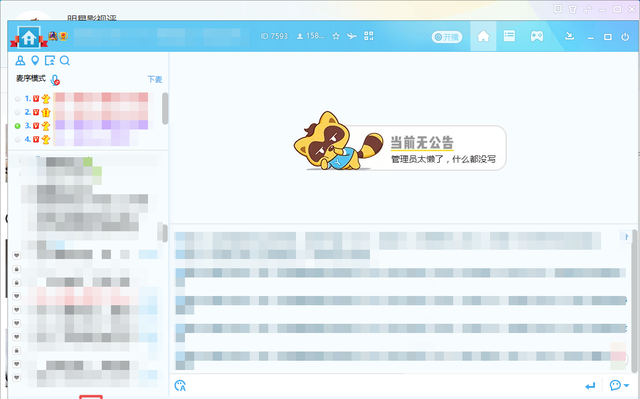The image size is (640, 399).
Task: Click the yellow shirt icon on queue entry 2
Action: [x=46, y=112]
